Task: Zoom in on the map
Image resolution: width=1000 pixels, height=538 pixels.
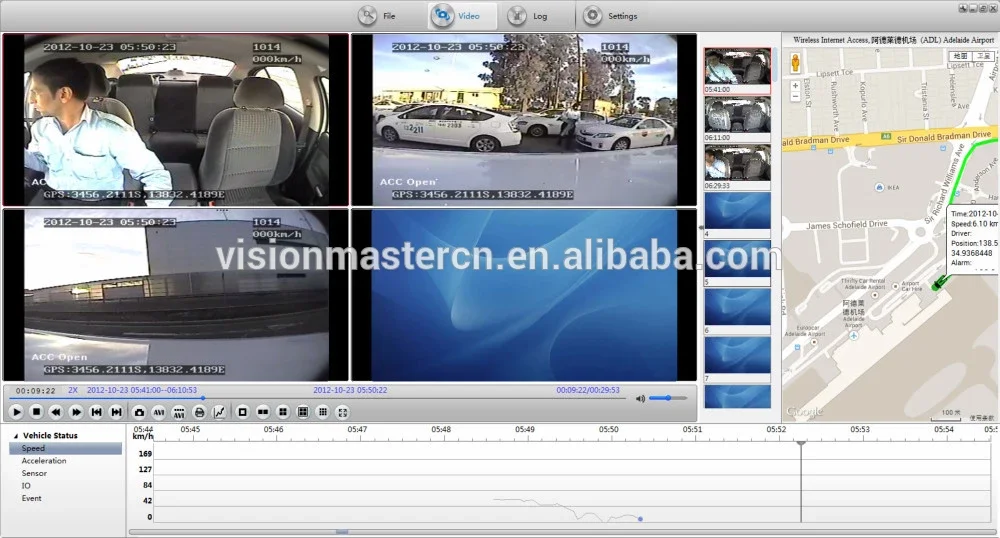Action: pos(795,86)
